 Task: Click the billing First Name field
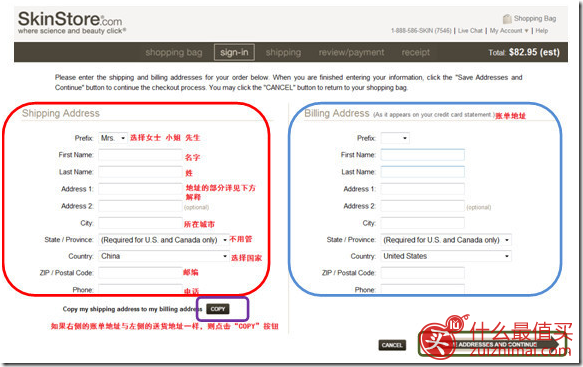coord(422,155)
